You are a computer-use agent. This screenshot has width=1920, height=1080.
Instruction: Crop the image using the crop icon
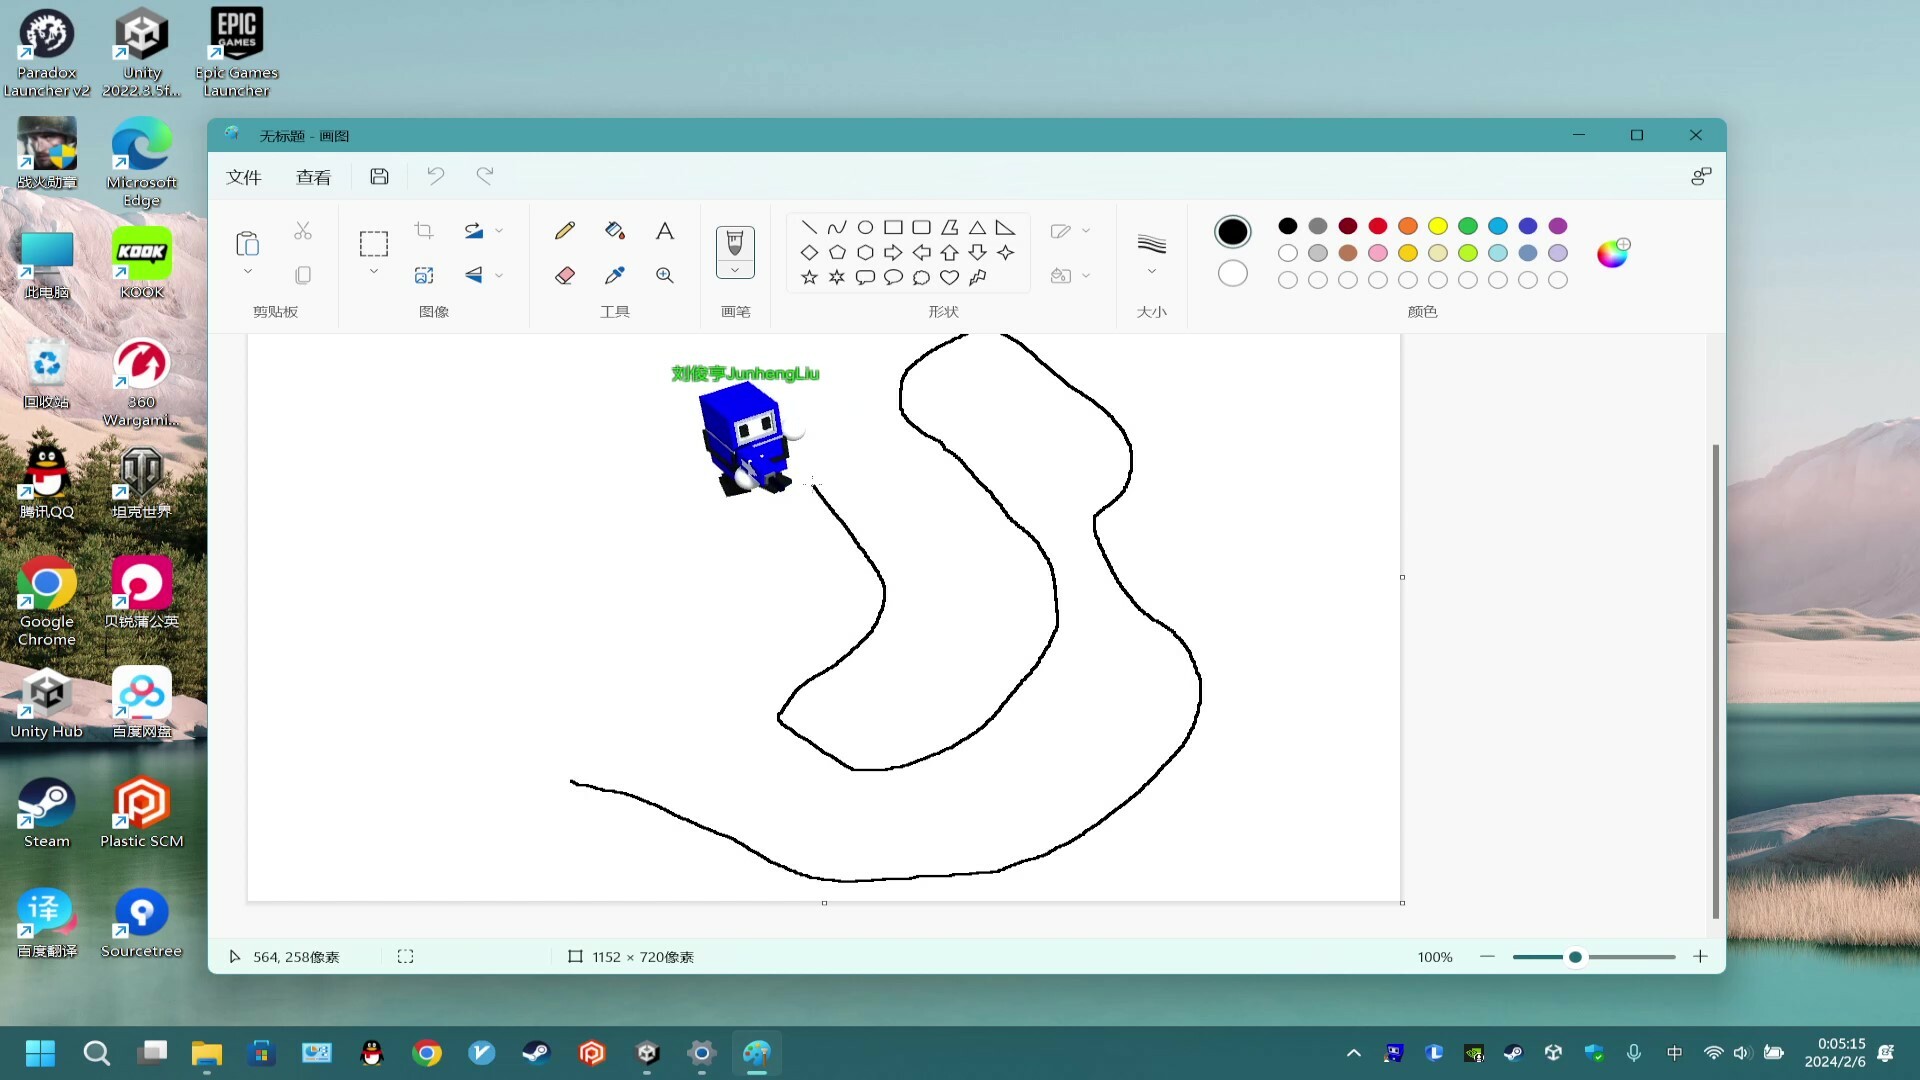click(423, 230)
